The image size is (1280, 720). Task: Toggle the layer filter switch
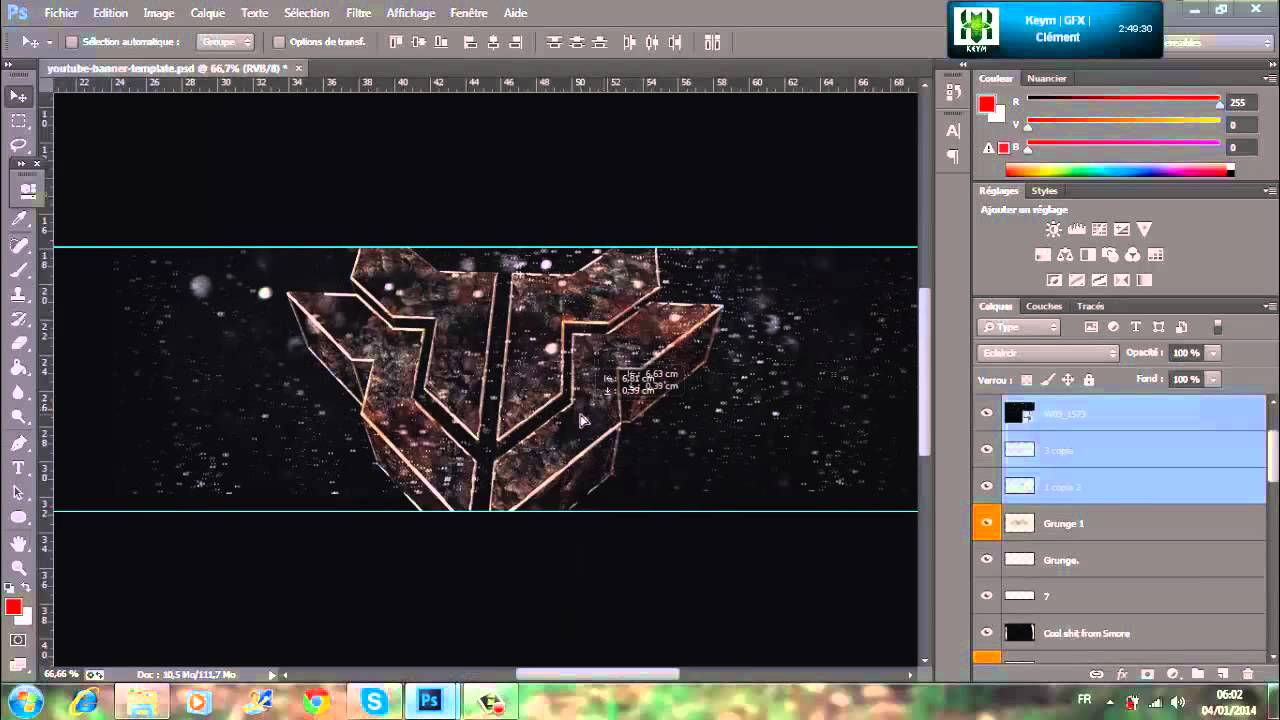click(1217, 327)
